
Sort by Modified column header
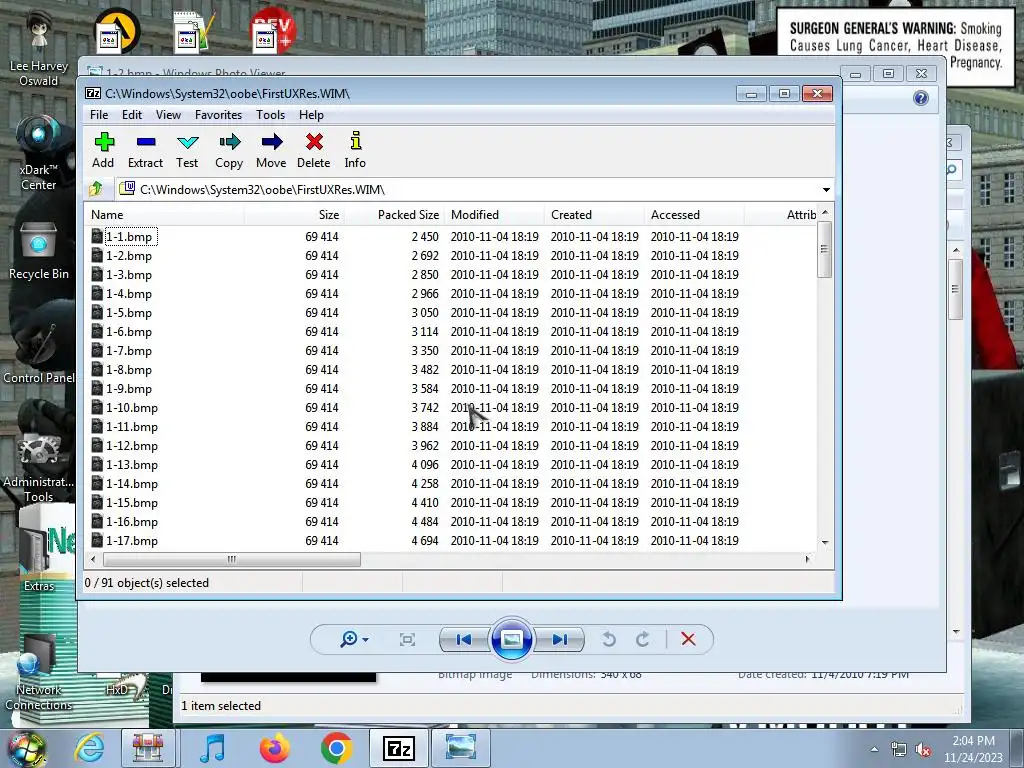tap(494, 215)
